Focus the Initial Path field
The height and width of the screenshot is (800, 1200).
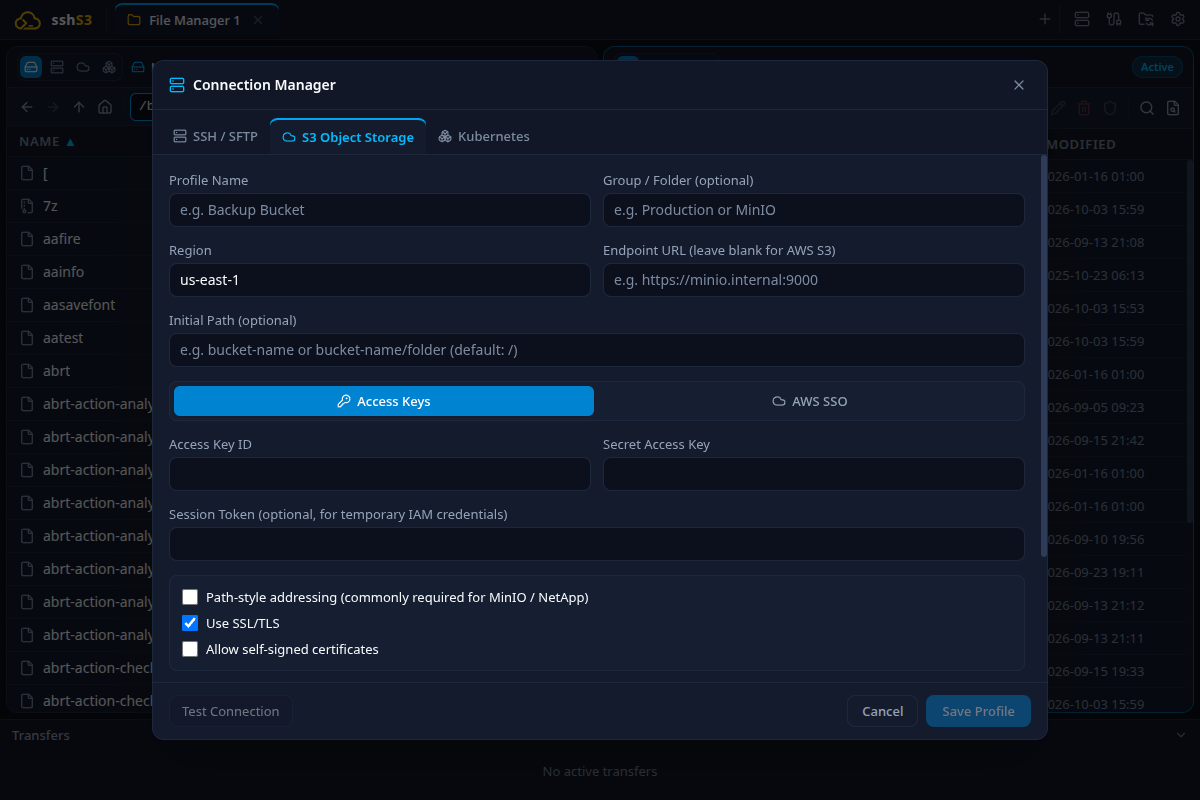(x=597, y=350)
